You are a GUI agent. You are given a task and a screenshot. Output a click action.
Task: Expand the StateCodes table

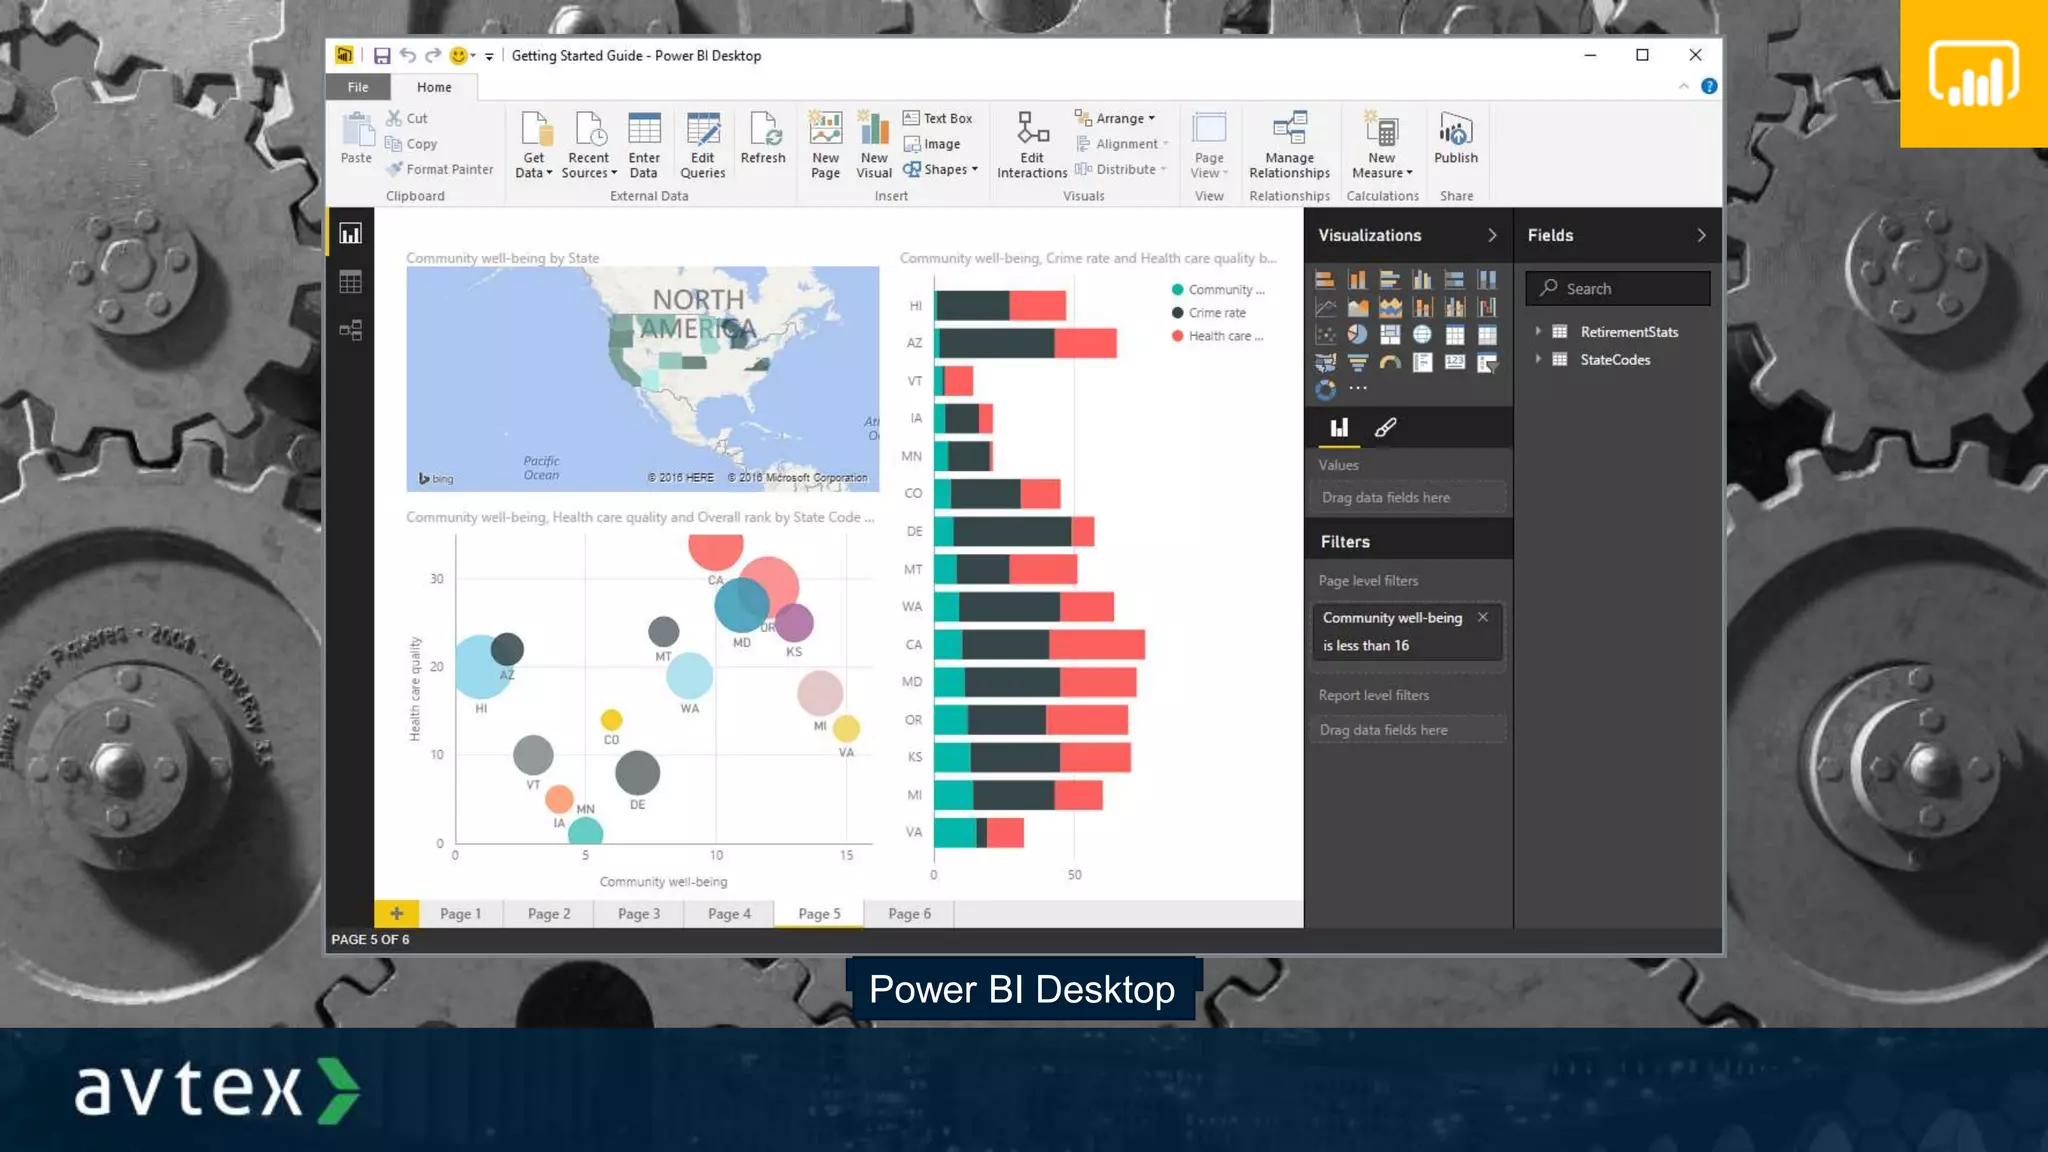tap(1538, 359)
